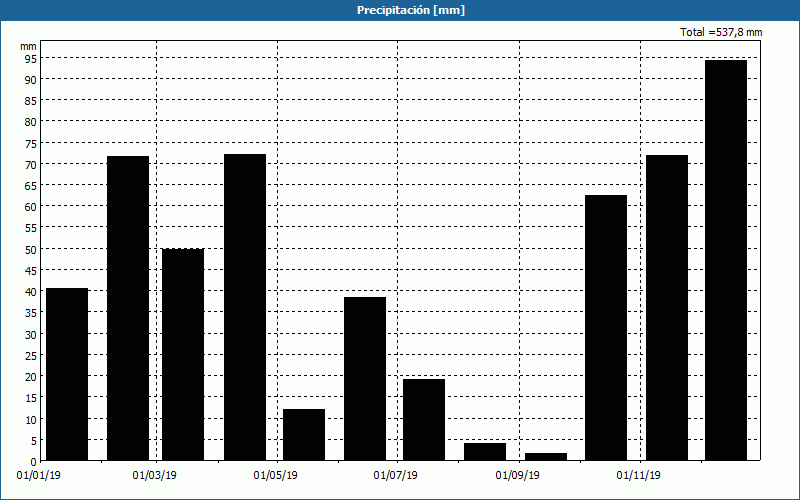Click the January bar near 40 mm
The height and width of the screenshot is (500, 800).
point(67,374)
